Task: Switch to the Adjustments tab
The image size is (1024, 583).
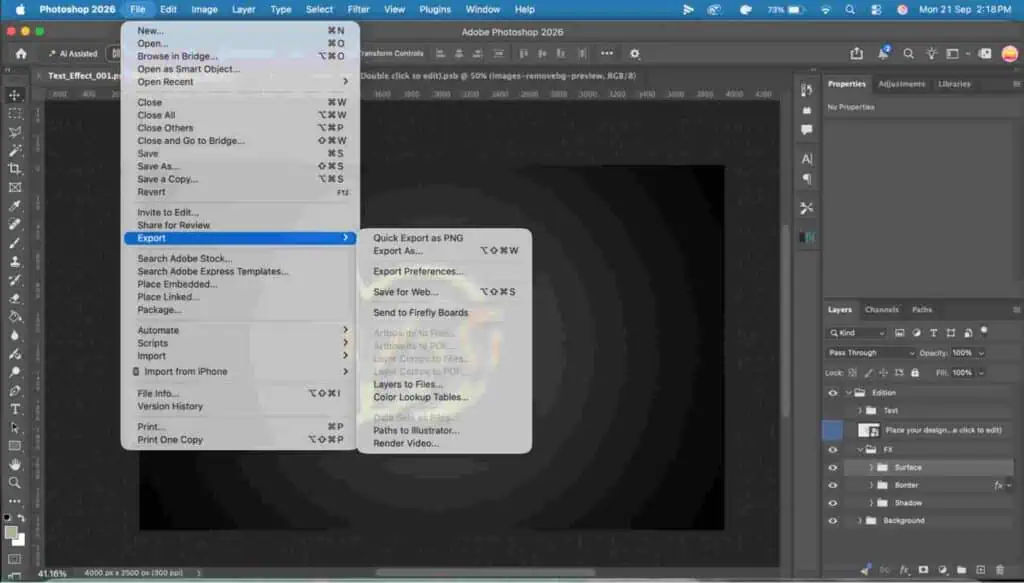Action: click(901, 84)
